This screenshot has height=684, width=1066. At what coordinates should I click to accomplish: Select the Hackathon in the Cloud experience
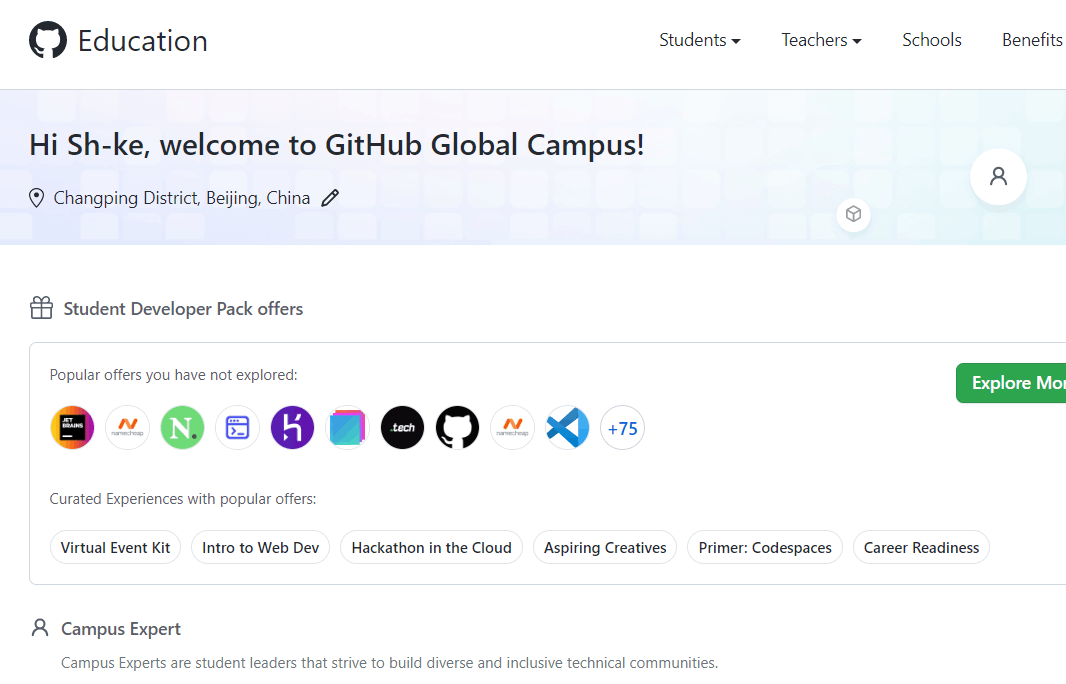pyautogui.click(x=431, y=547)
